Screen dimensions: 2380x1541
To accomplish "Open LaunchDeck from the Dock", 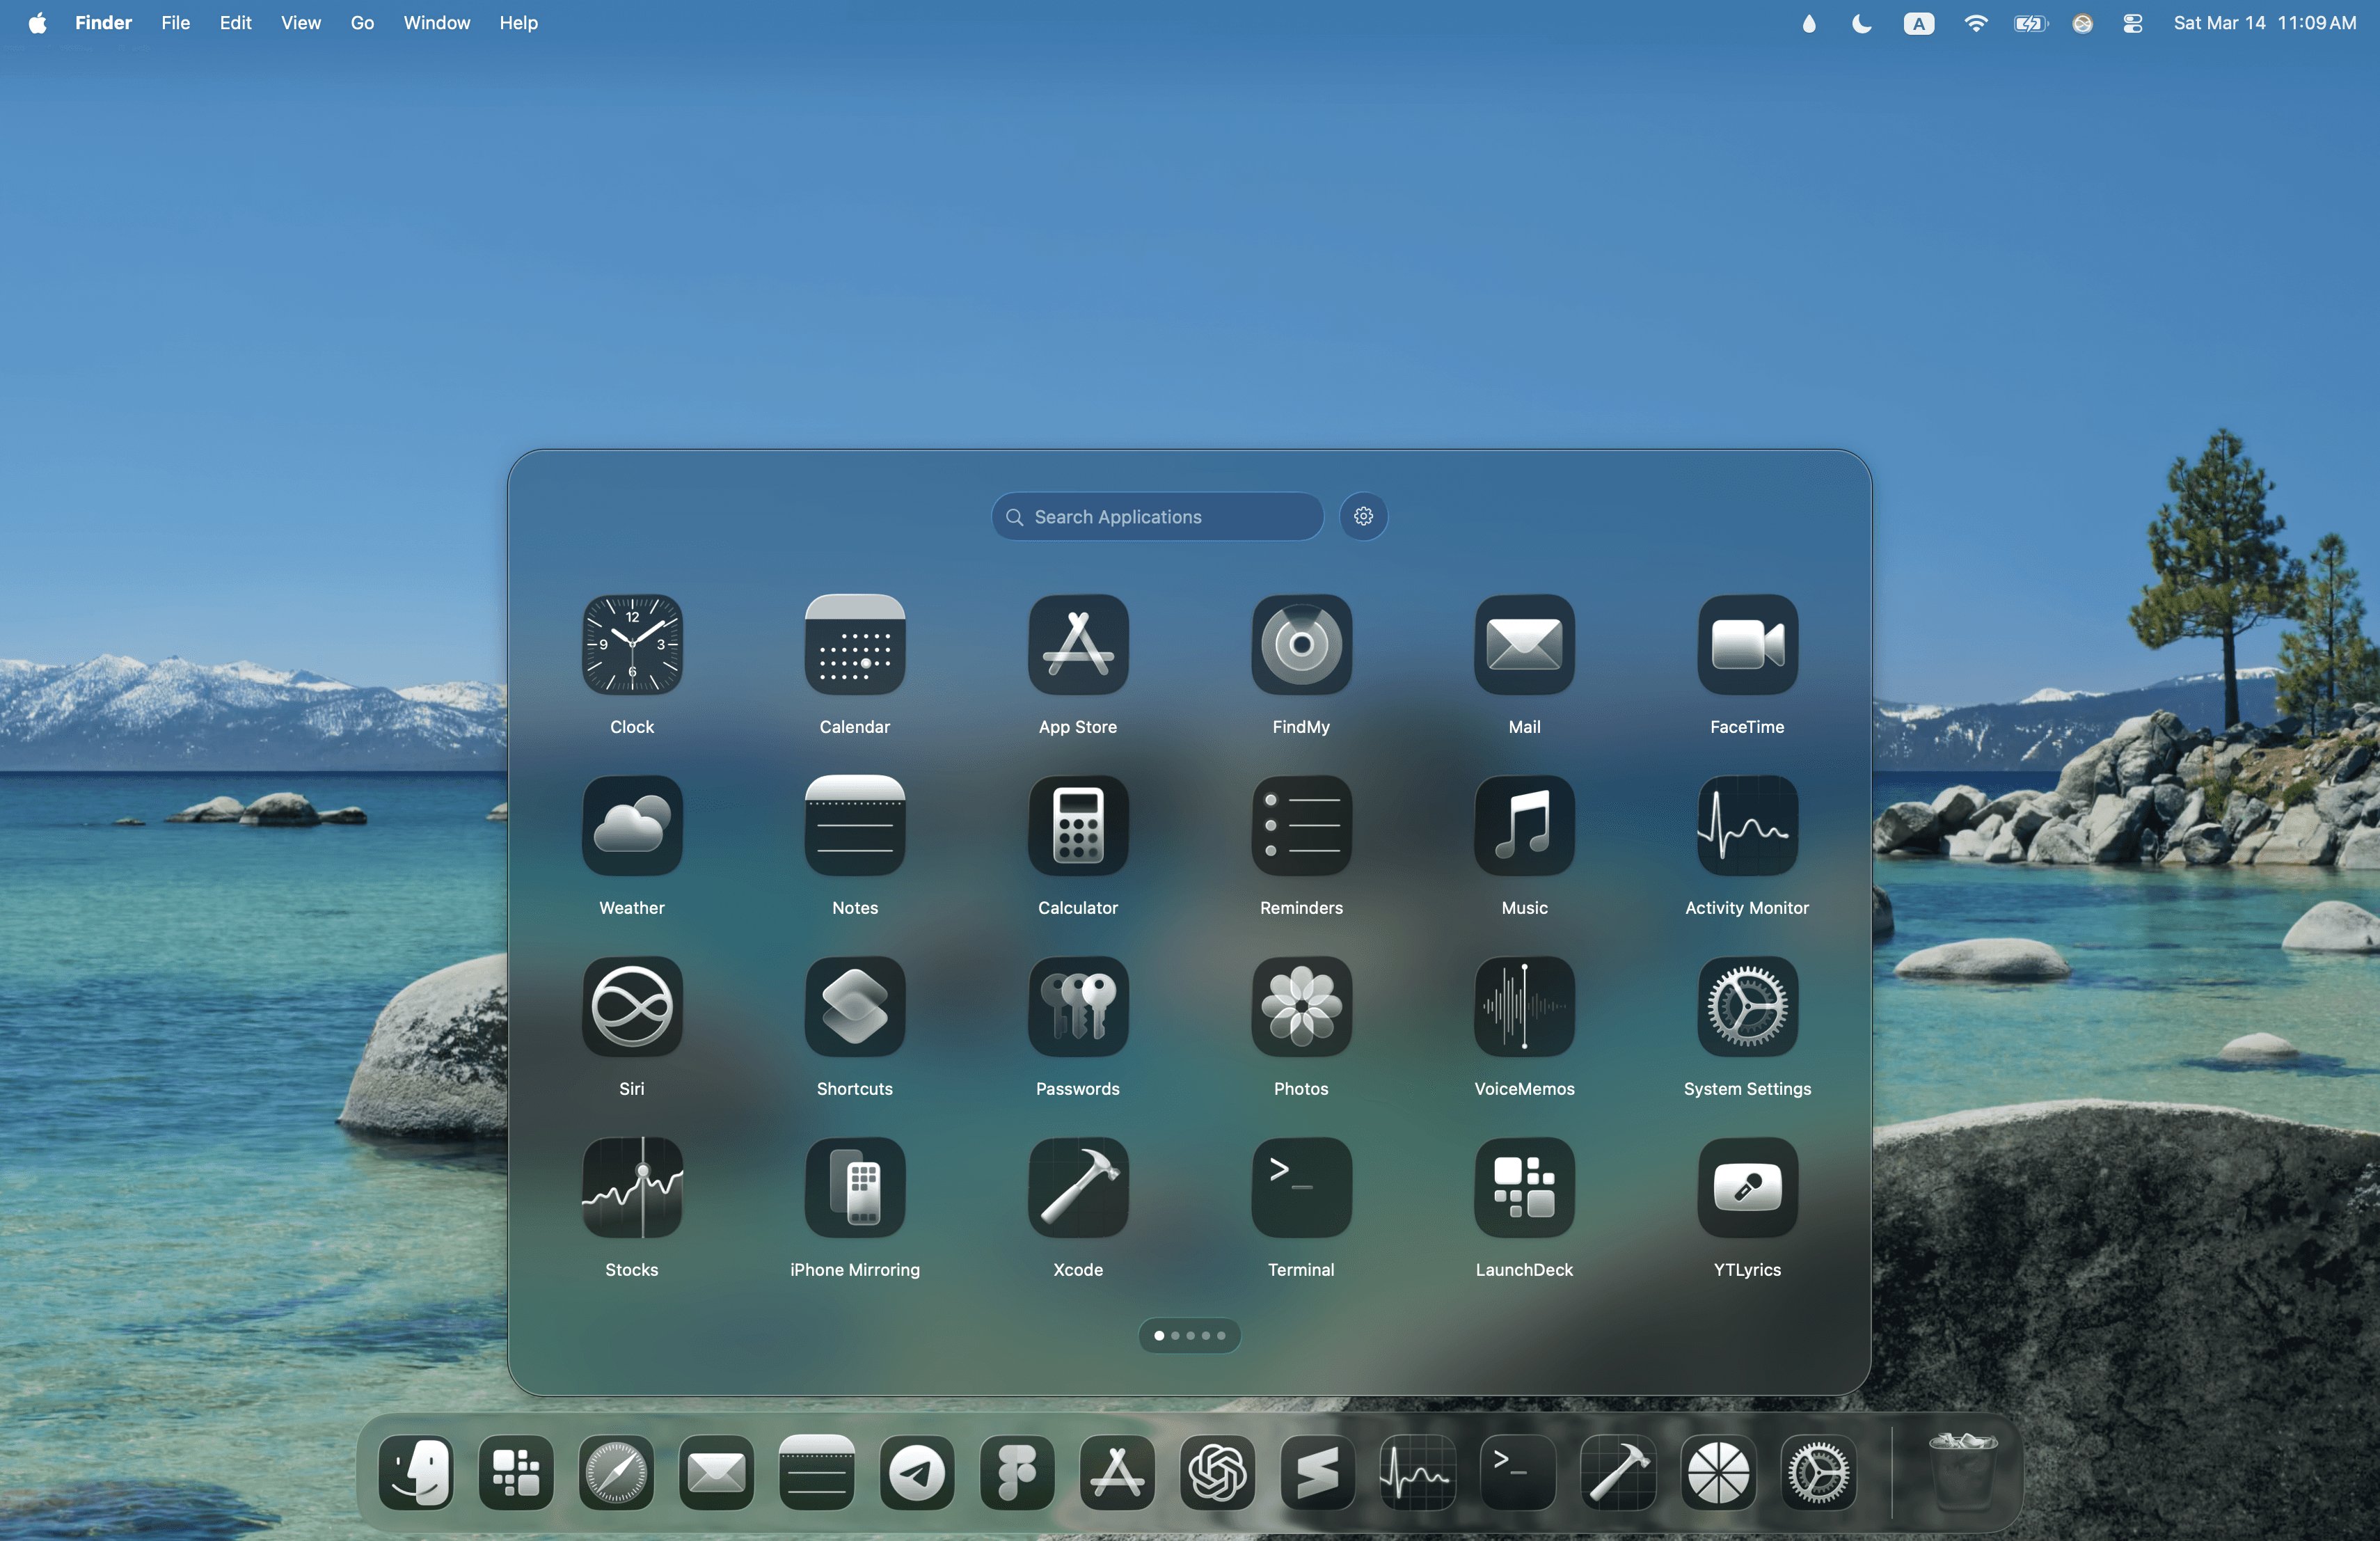I will (x=516, y=1472).
